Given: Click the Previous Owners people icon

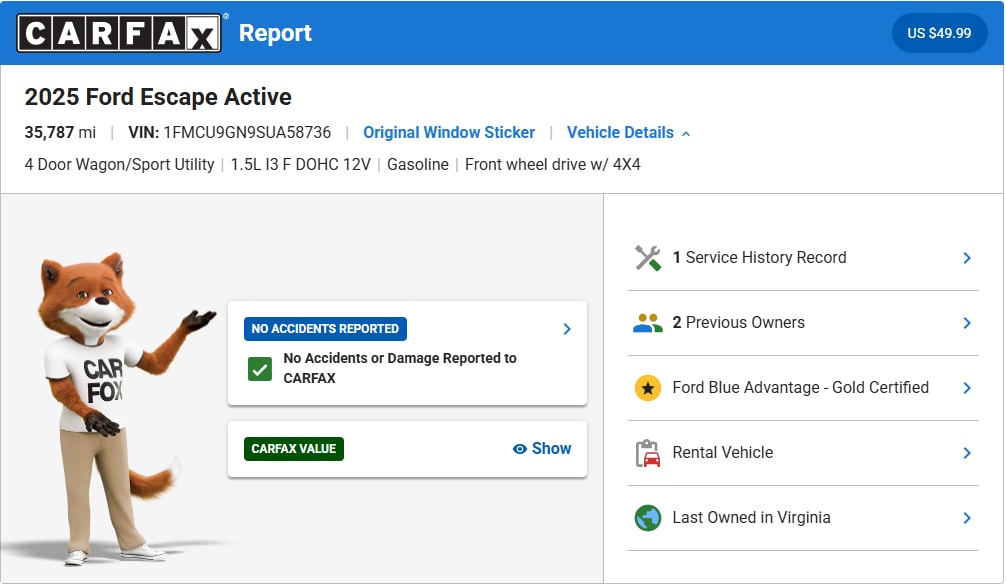Looking at the screenshot, I should 648,323.
